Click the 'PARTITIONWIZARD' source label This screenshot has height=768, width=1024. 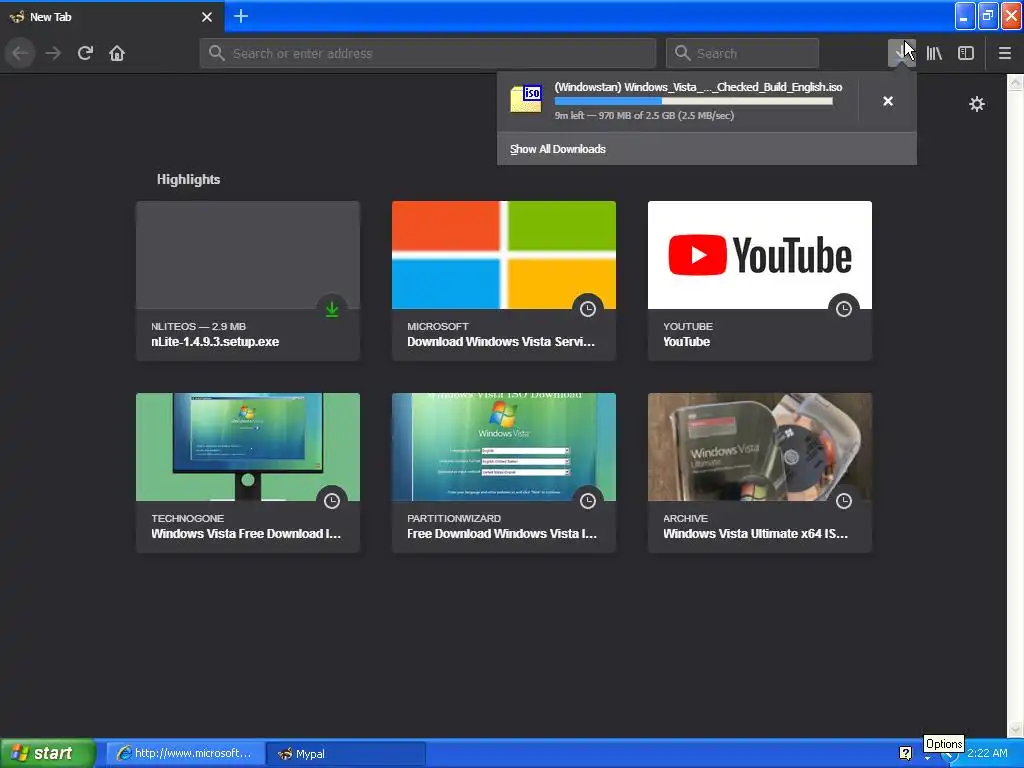(x=454, y=519)
